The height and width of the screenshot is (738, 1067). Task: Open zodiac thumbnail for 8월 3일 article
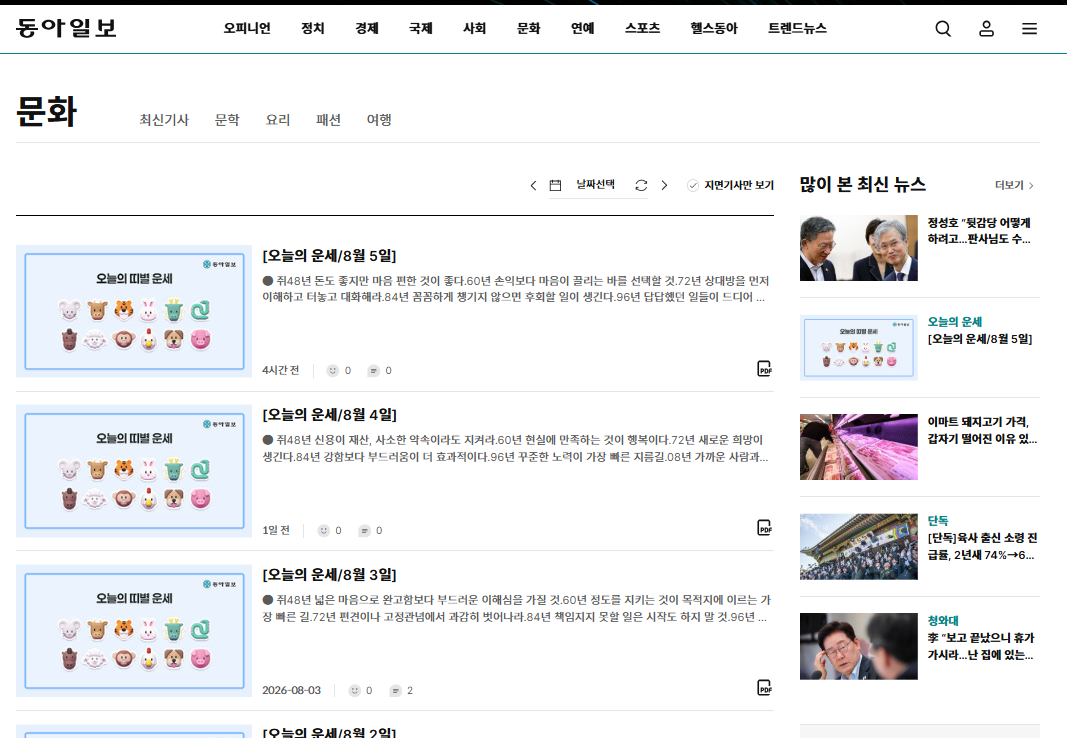(134, 631)
